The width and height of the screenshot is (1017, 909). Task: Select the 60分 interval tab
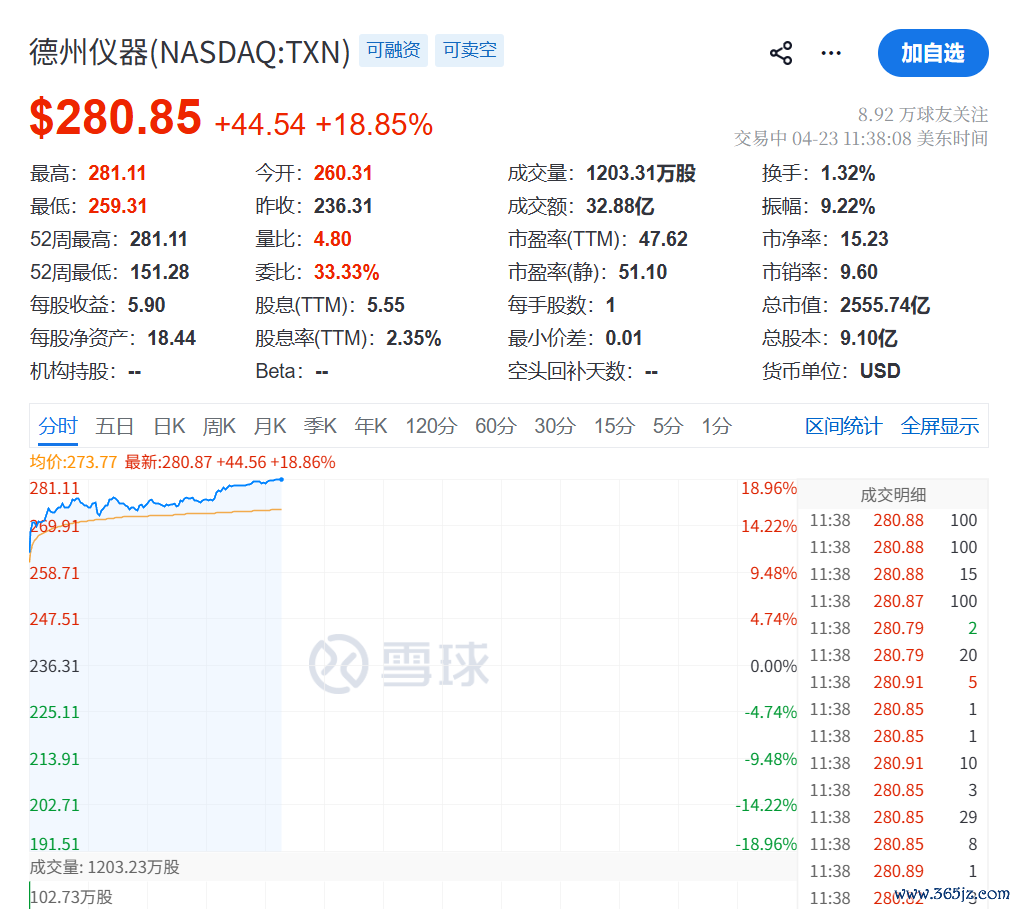point(496,426)
